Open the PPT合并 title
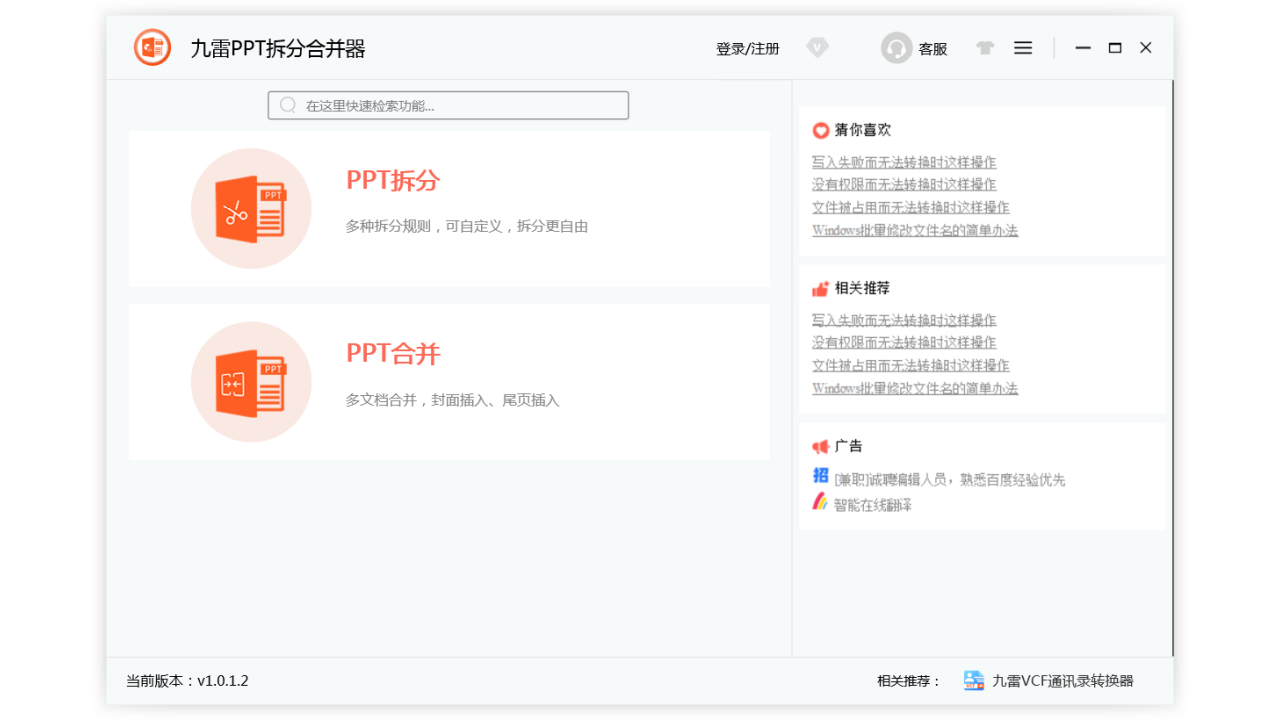 point(393,354)
